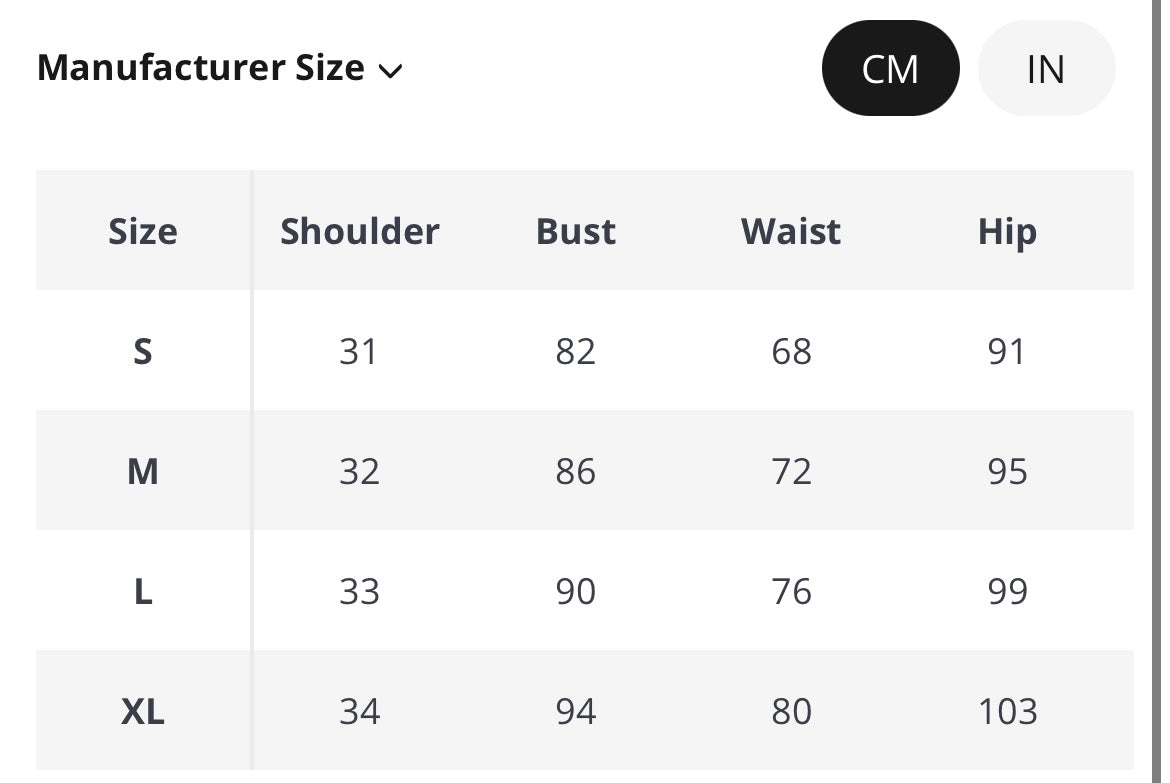Click the bust value 86 for M

576,471
